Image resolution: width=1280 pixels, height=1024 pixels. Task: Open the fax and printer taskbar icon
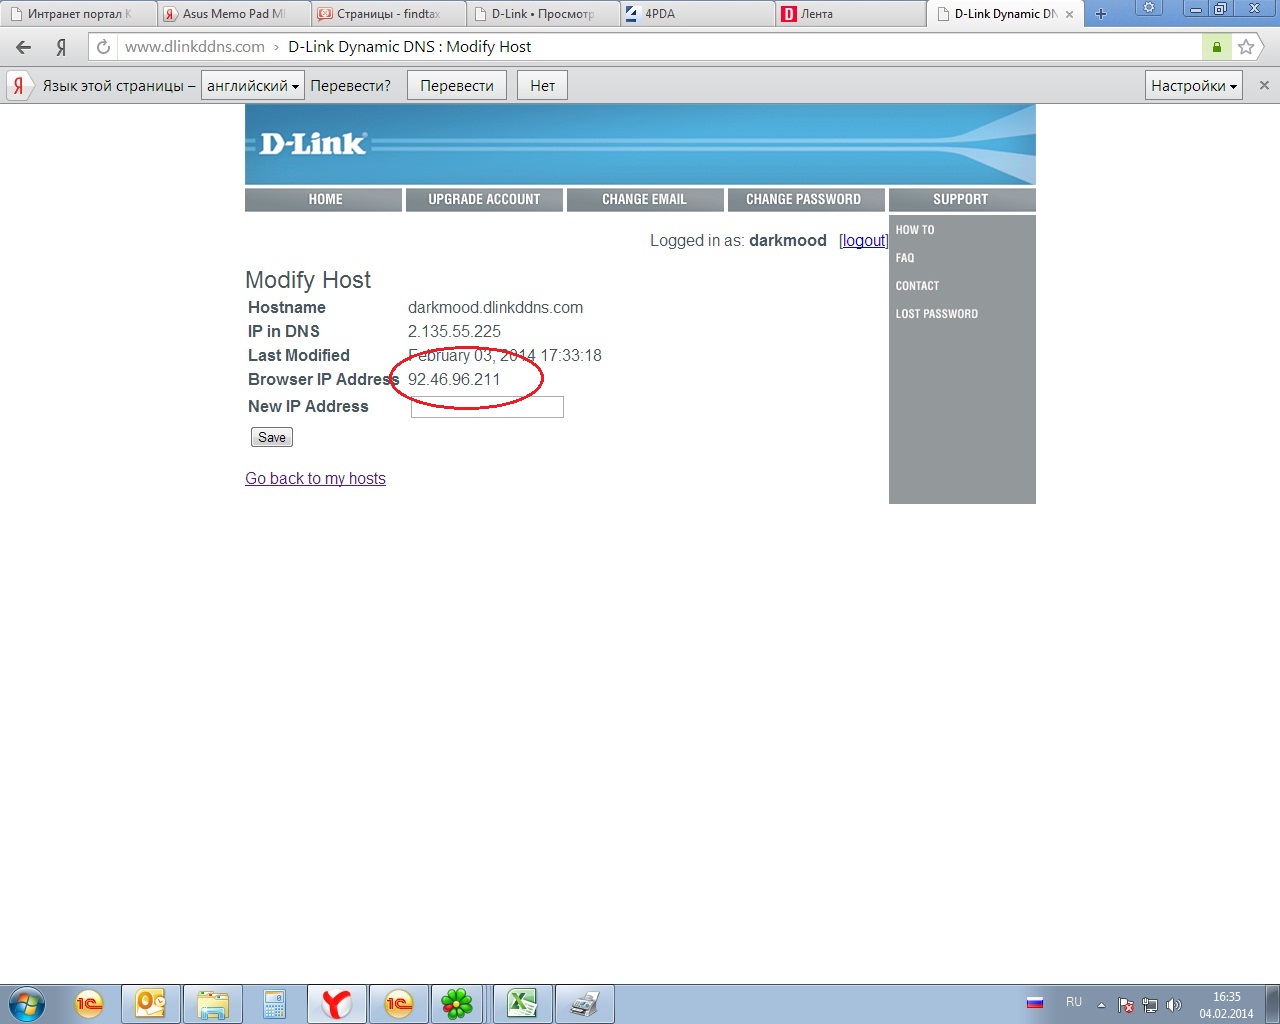[585, 1004]
